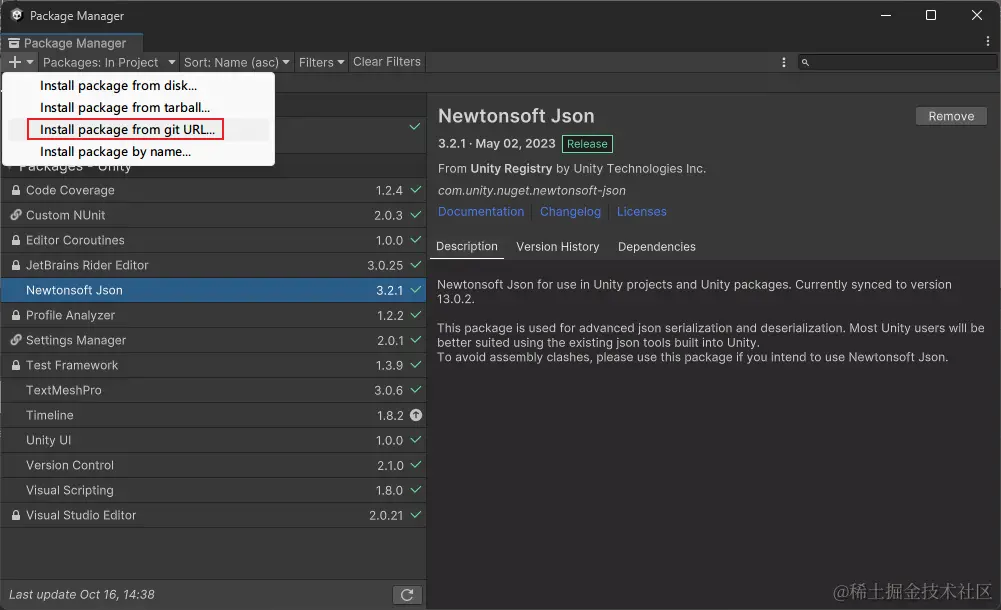Click Last update Oct 16, 14:38 text
Image resolution: width=1001 pixels, height=610 pixels.
(82, 595)
